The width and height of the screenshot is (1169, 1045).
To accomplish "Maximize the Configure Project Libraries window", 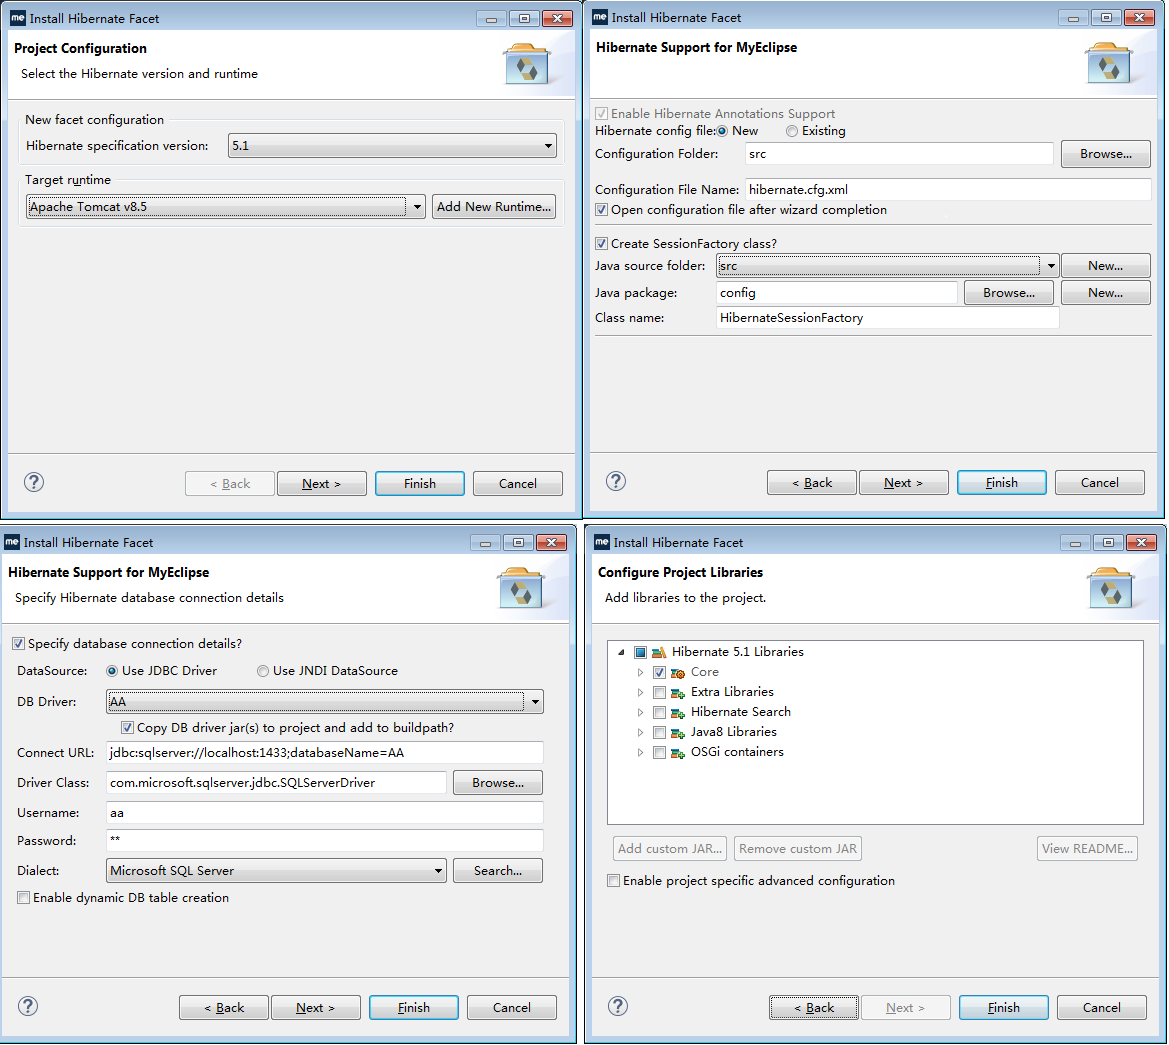I will click(x=1108, y=543).
